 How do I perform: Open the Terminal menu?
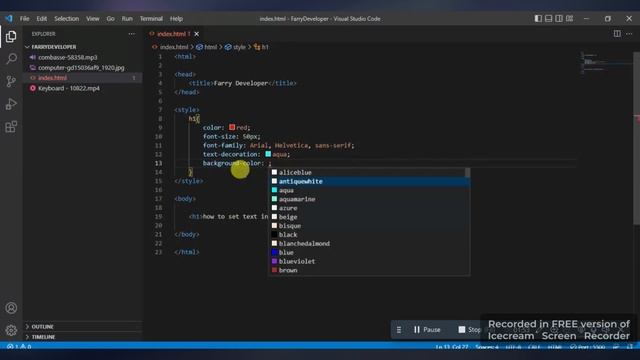click(151, 19)
